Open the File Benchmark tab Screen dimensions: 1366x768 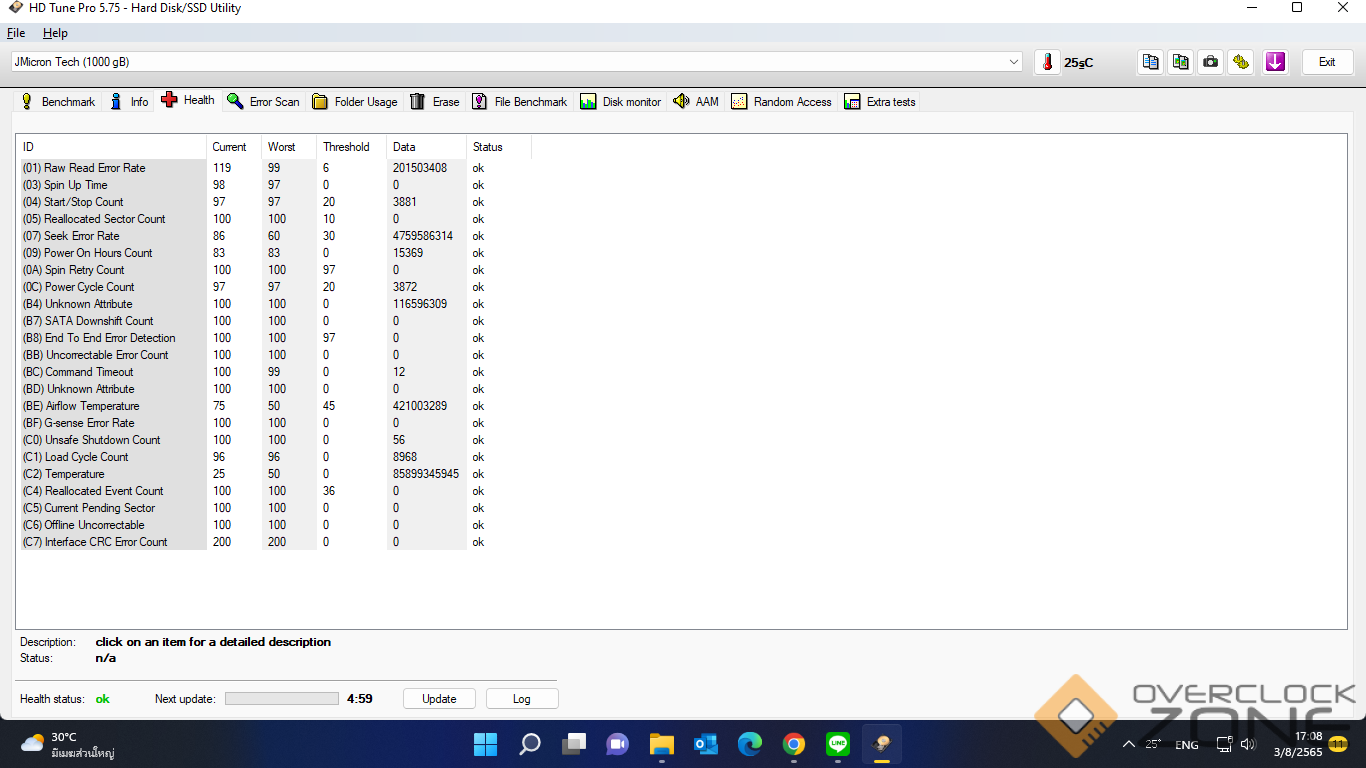pyautogui.click(x=520, y=102)
